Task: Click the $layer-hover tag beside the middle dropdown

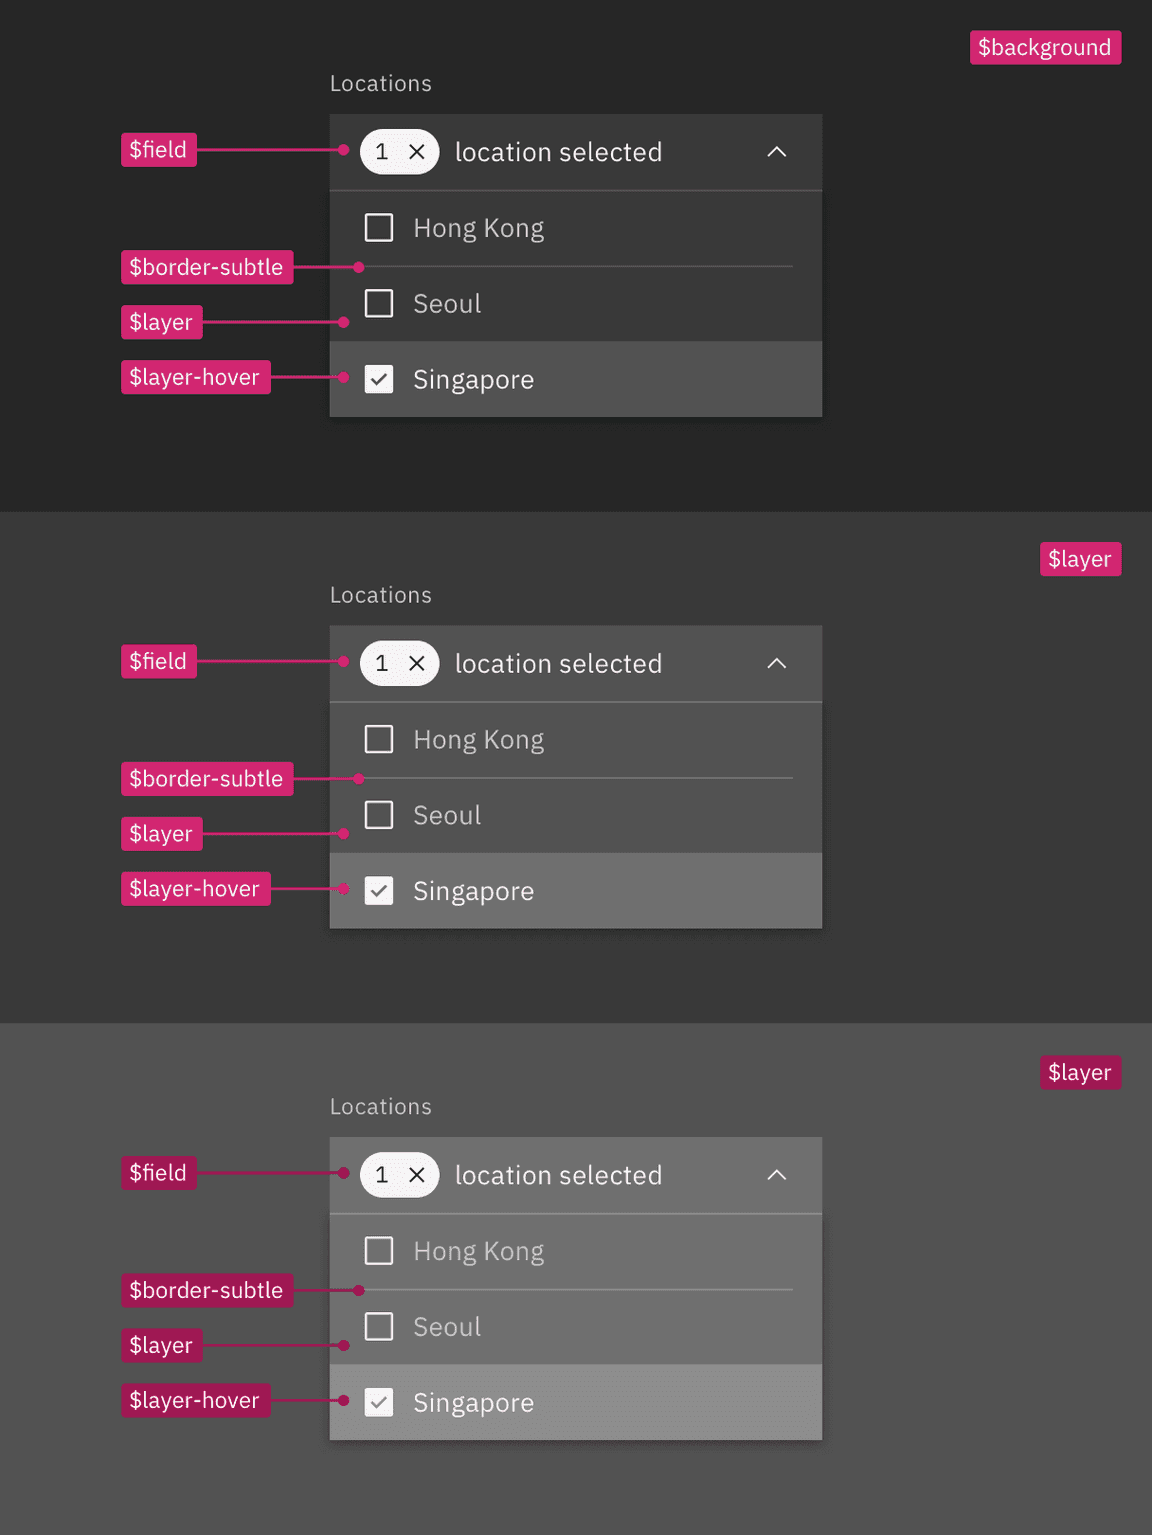Action: [x=195, y=889]
